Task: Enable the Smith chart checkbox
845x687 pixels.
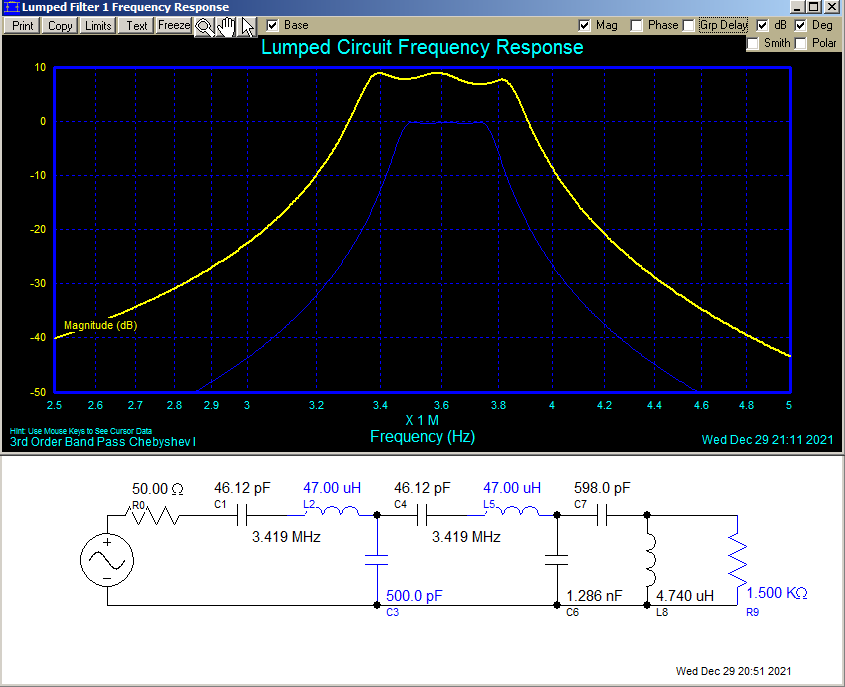Action: click(753, 43)
